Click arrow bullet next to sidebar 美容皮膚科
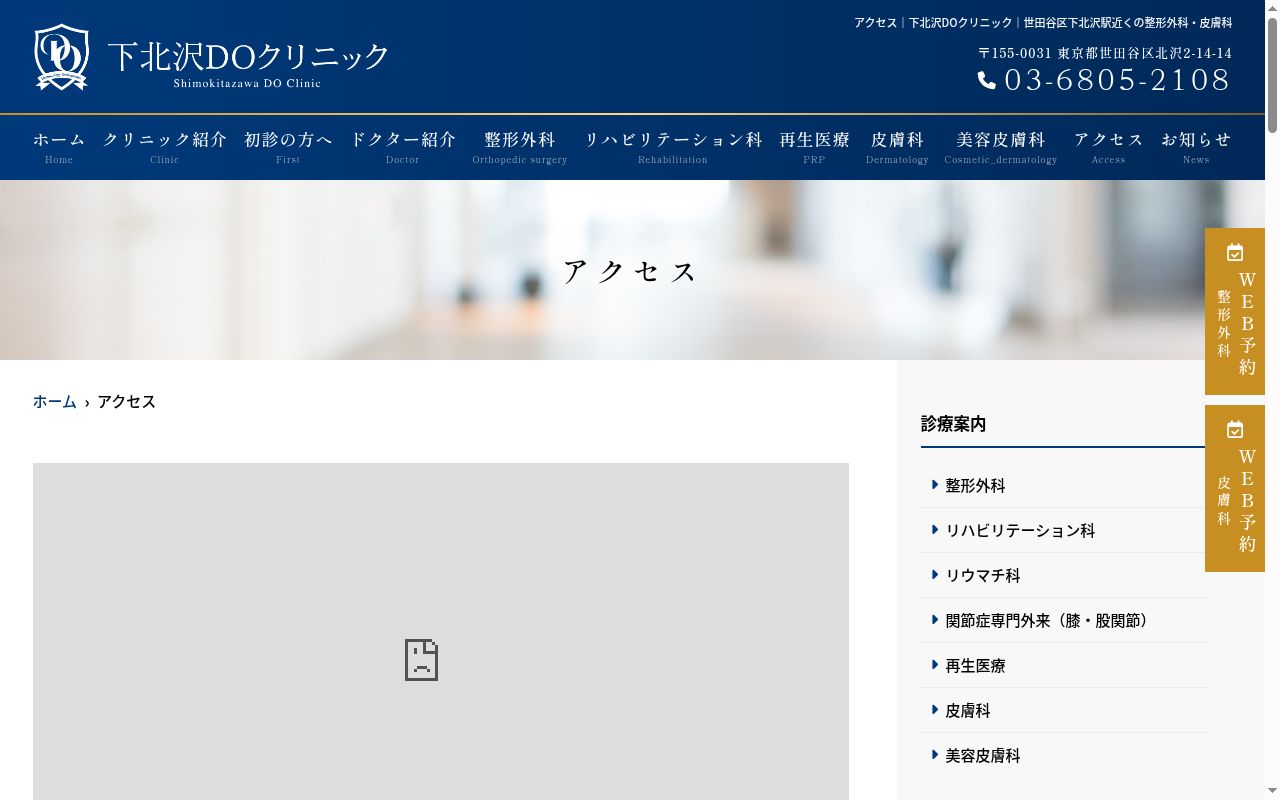The width and height of the screenshot is (1280, 800). [935, 755]
